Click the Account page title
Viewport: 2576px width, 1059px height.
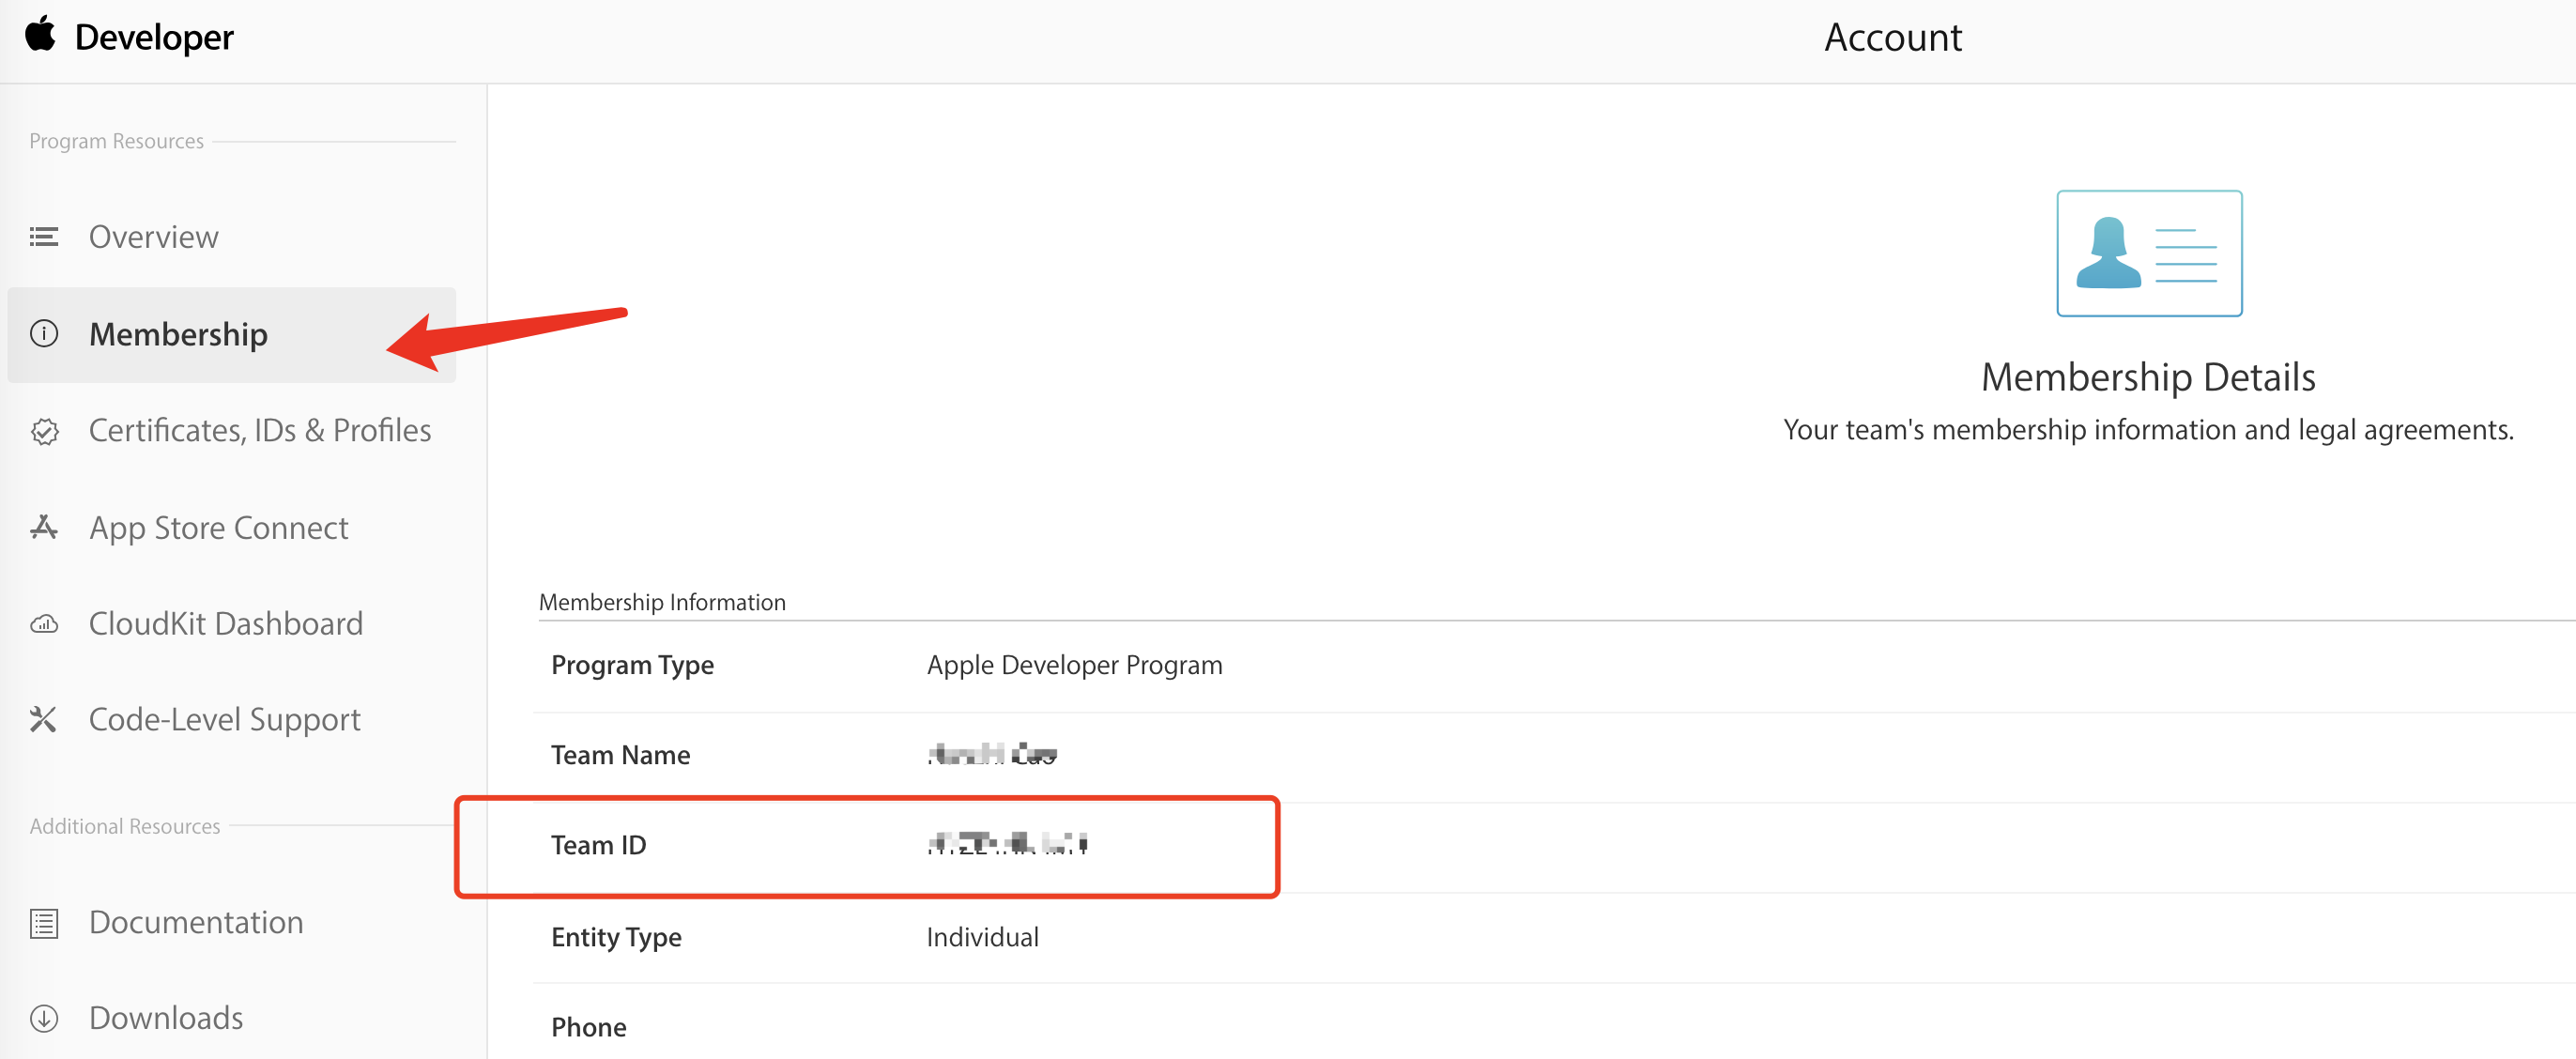pos(1892,37)
